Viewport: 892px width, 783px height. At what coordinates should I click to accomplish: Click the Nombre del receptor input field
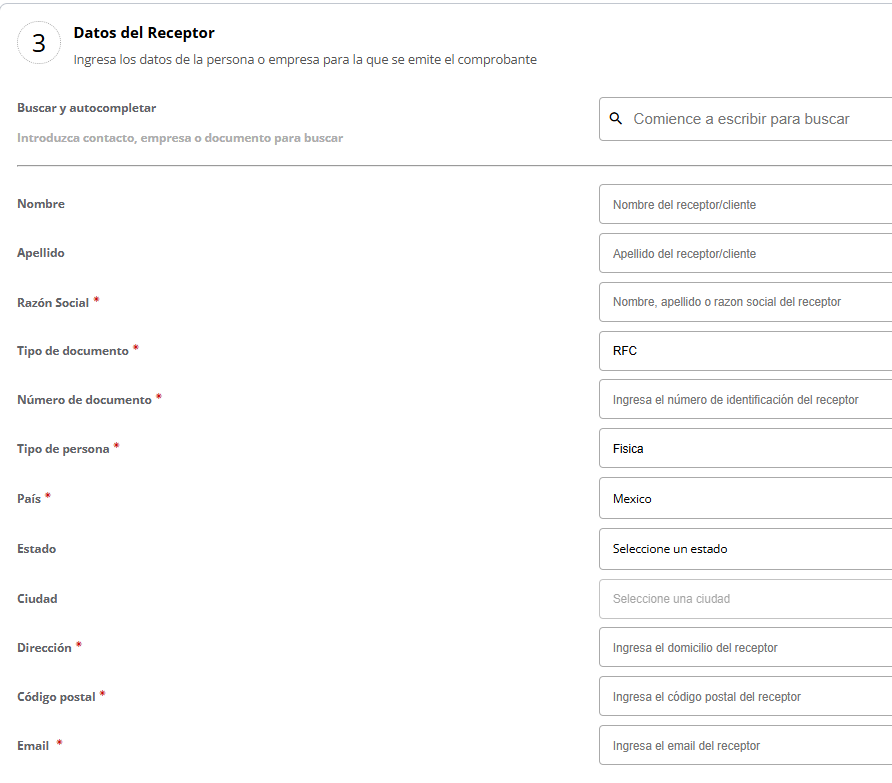(745, 204)
